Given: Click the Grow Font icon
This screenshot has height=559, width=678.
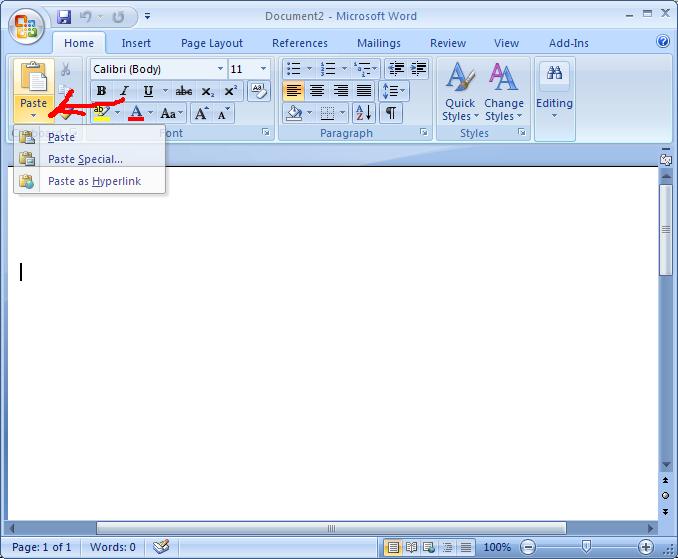Looking at the screenshot, I should pos(202,114).
